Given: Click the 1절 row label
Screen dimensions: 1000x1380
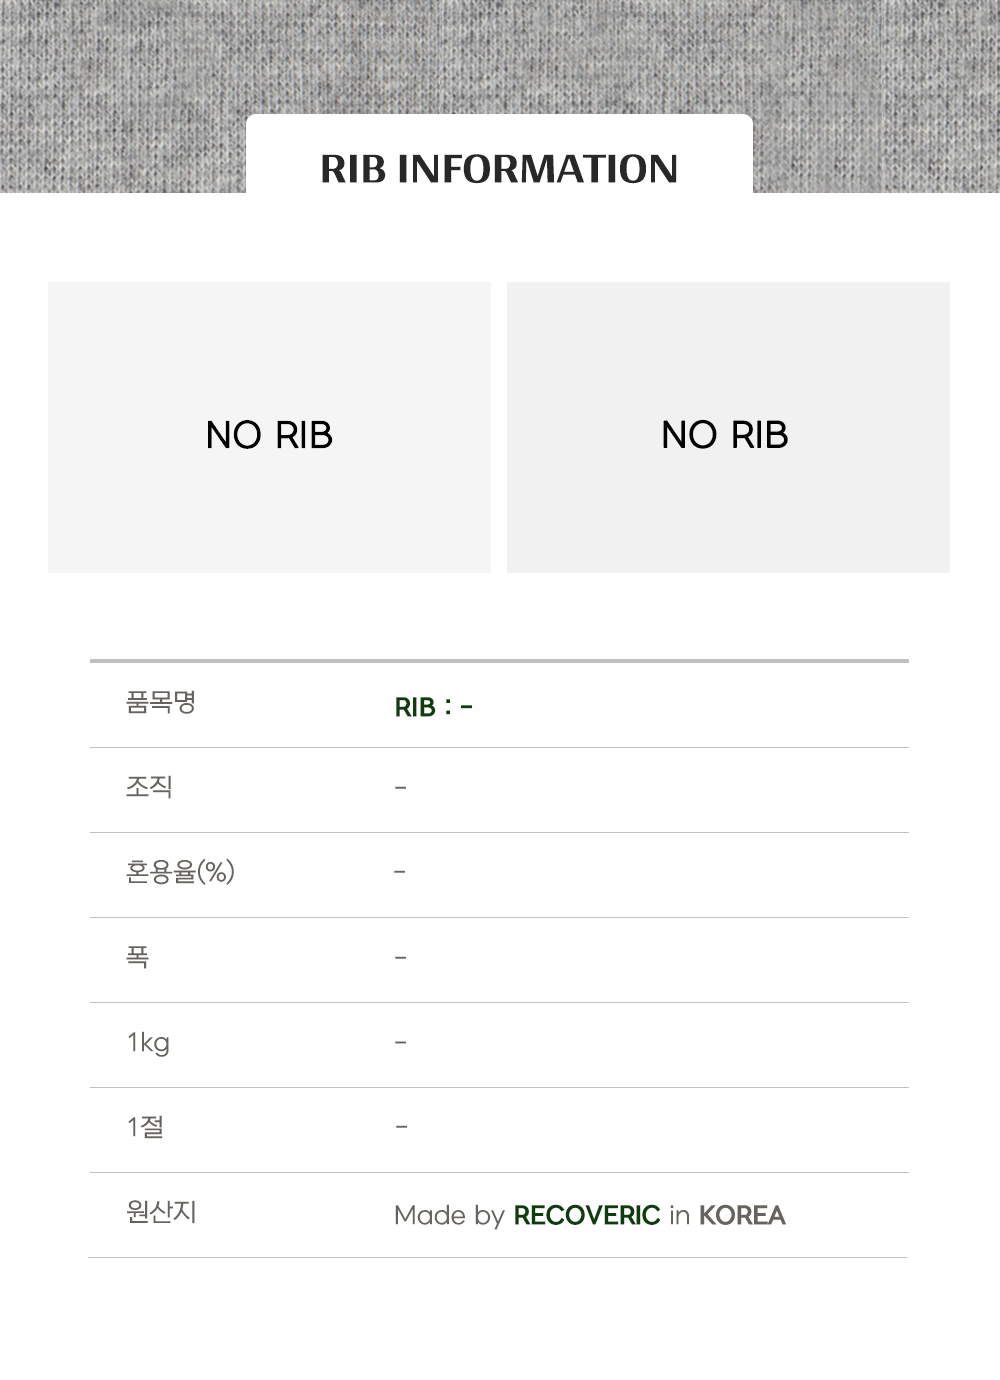Looking at the screenshot, I should (145, 1128).
